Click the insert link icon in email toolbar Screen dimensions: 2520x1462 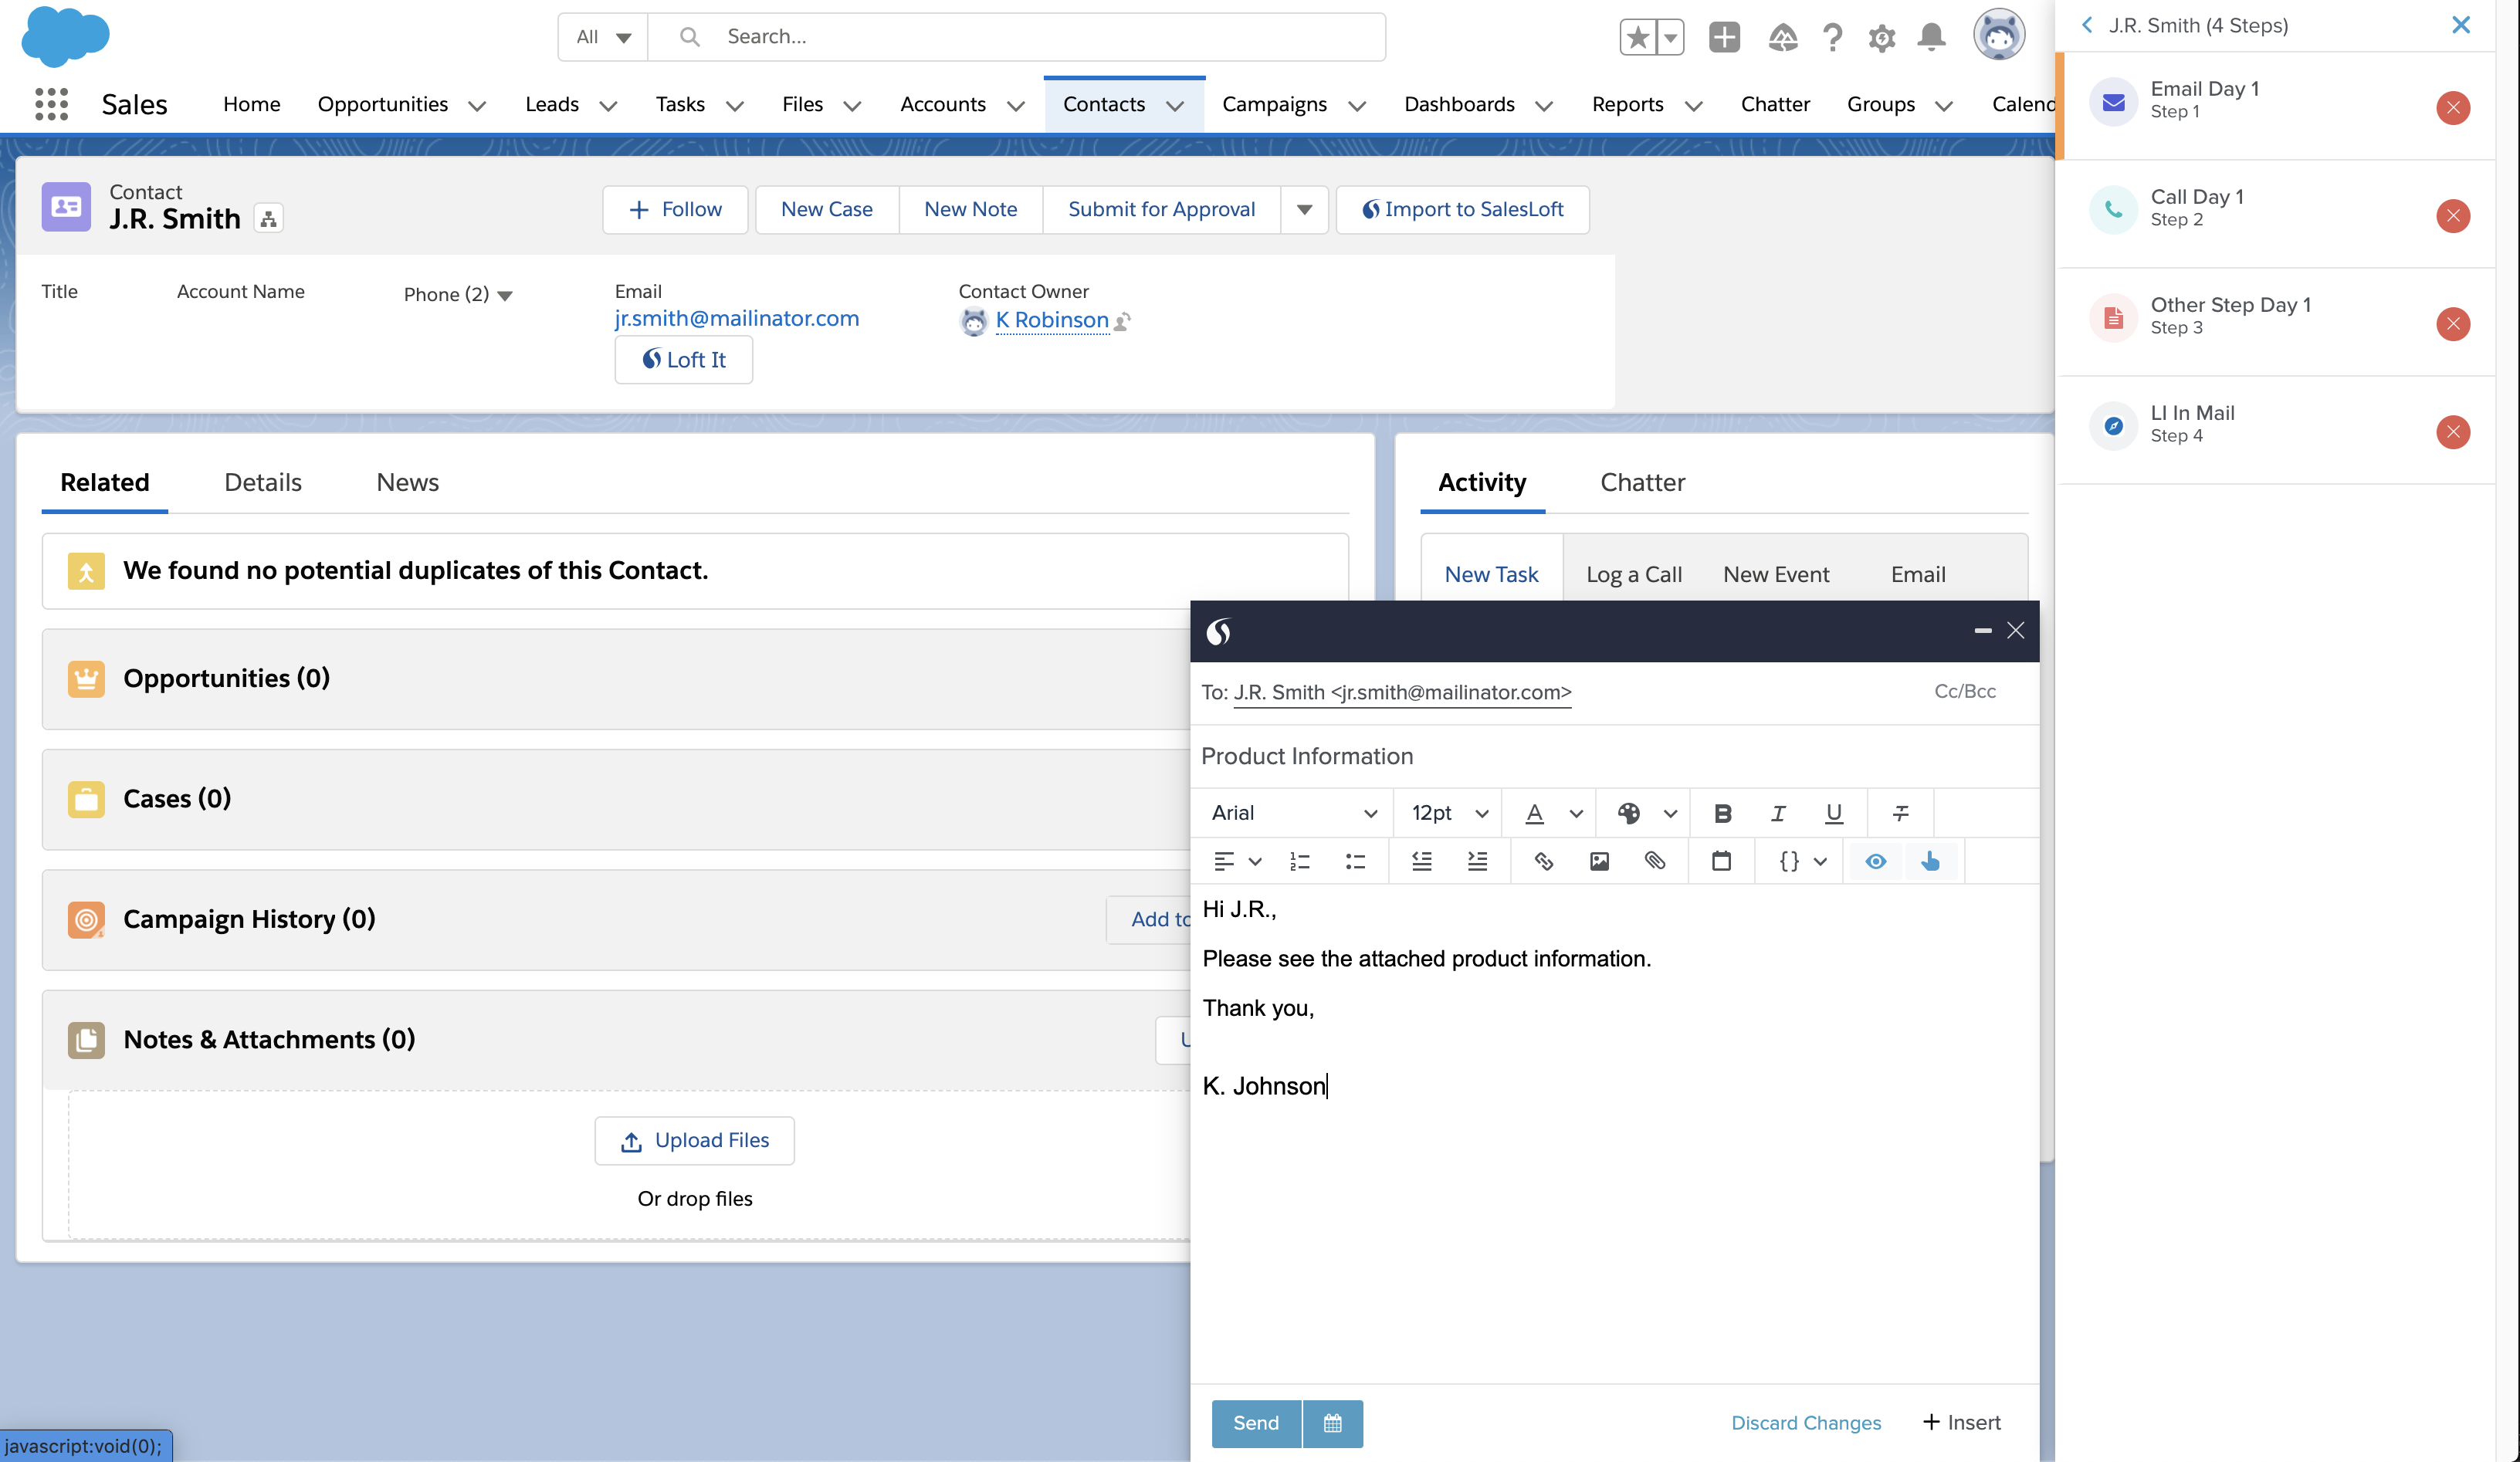(x=1543, y=861)
